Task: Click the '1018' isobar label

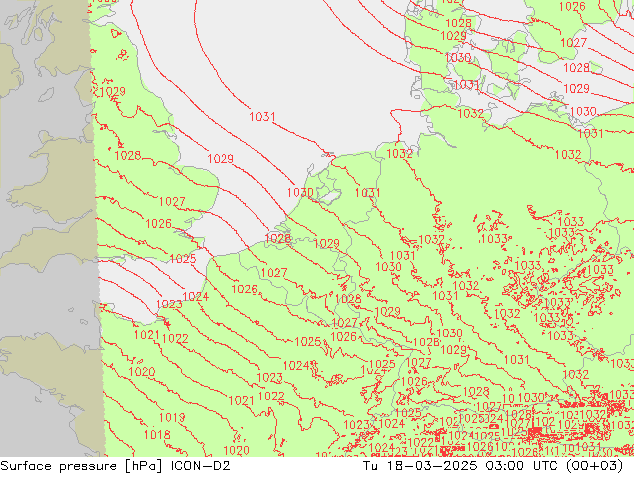Action: point(157,435)
